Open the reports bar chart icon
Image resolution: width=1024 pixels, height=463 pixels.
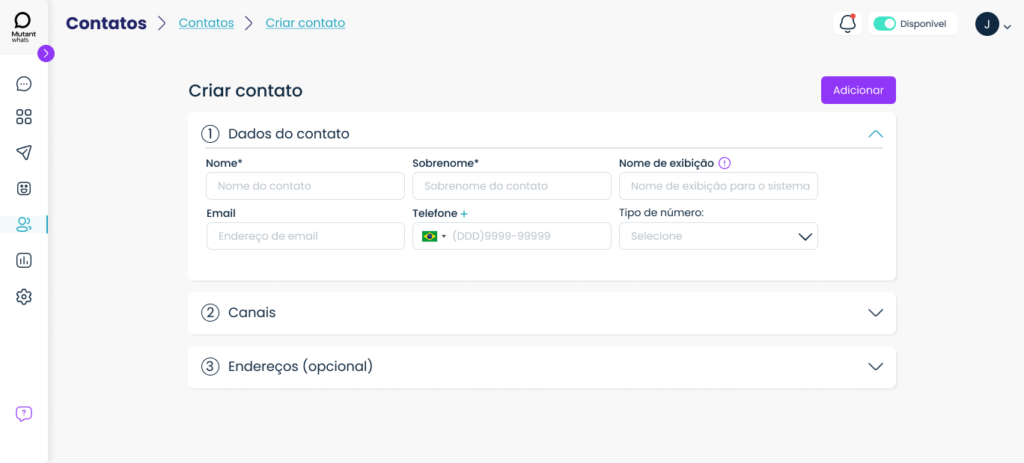(24, 261)
